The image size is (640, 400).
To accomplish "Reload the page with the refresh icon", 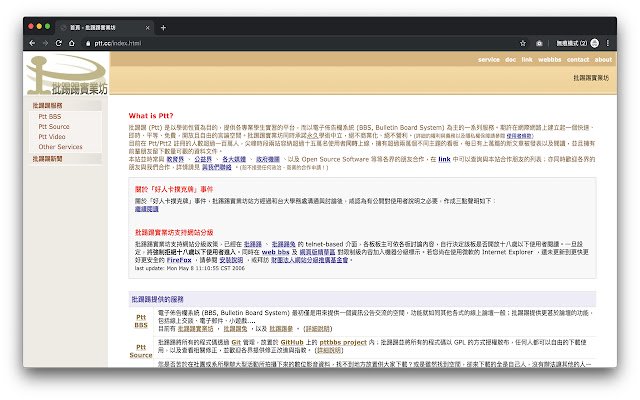I will pos(58,43).
